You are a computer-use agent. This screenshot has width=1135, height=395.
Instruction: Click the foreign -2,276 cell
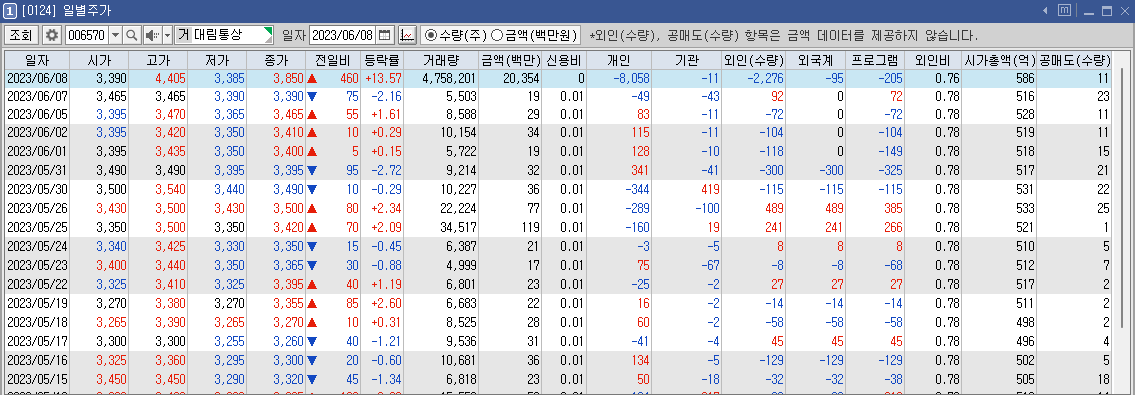[x=754, y=78]
